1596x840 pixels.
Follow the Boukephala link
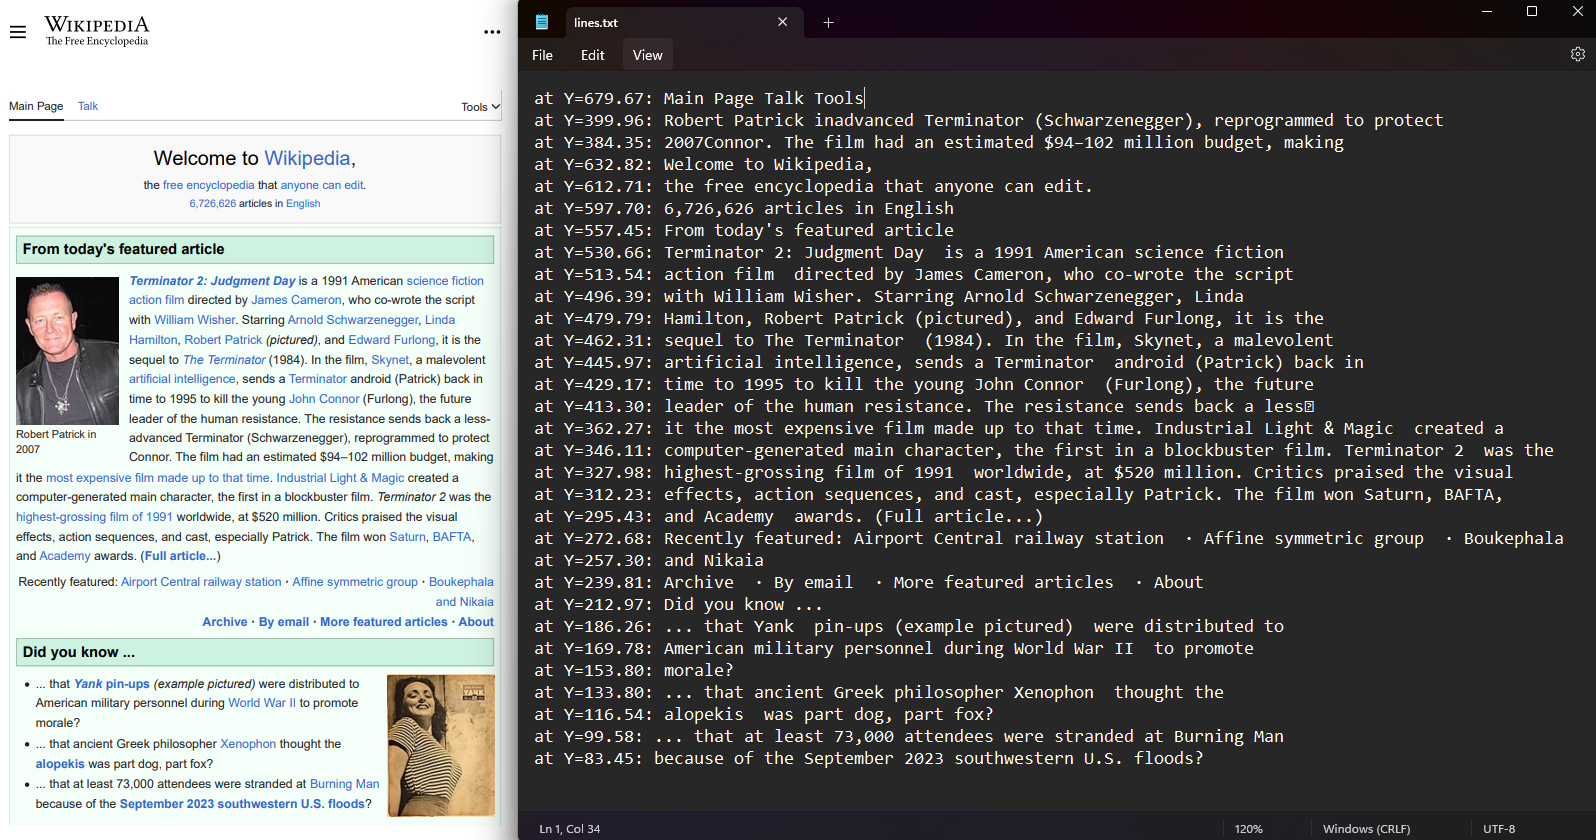[x=461, y=582]
